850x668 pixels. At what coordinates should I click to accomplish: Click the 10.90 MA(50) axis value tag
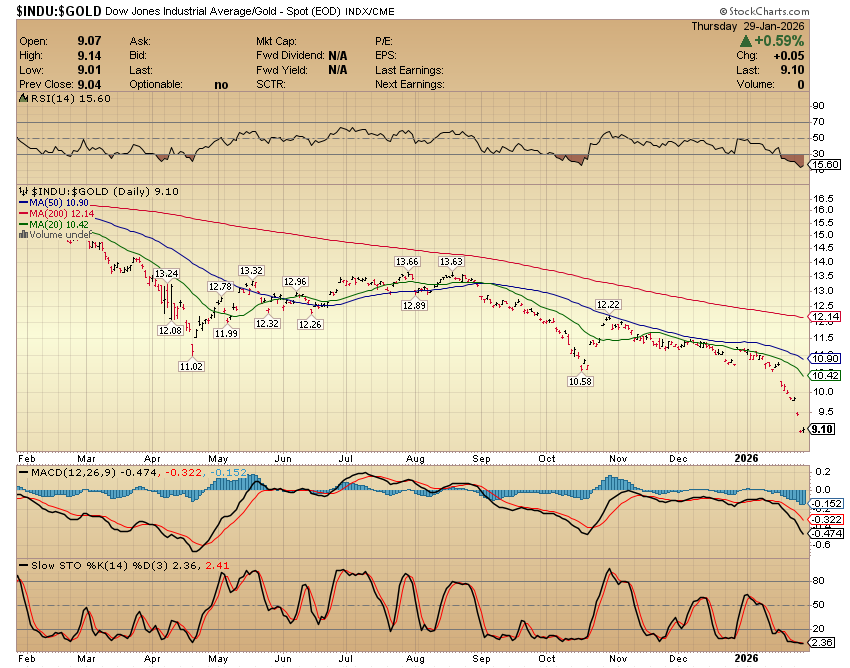tap(824, 358)
